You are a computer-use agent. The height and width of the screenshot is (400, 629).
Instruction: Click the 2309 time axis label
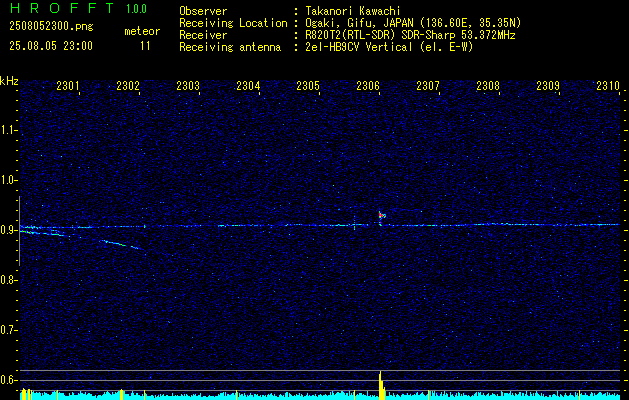548,85
